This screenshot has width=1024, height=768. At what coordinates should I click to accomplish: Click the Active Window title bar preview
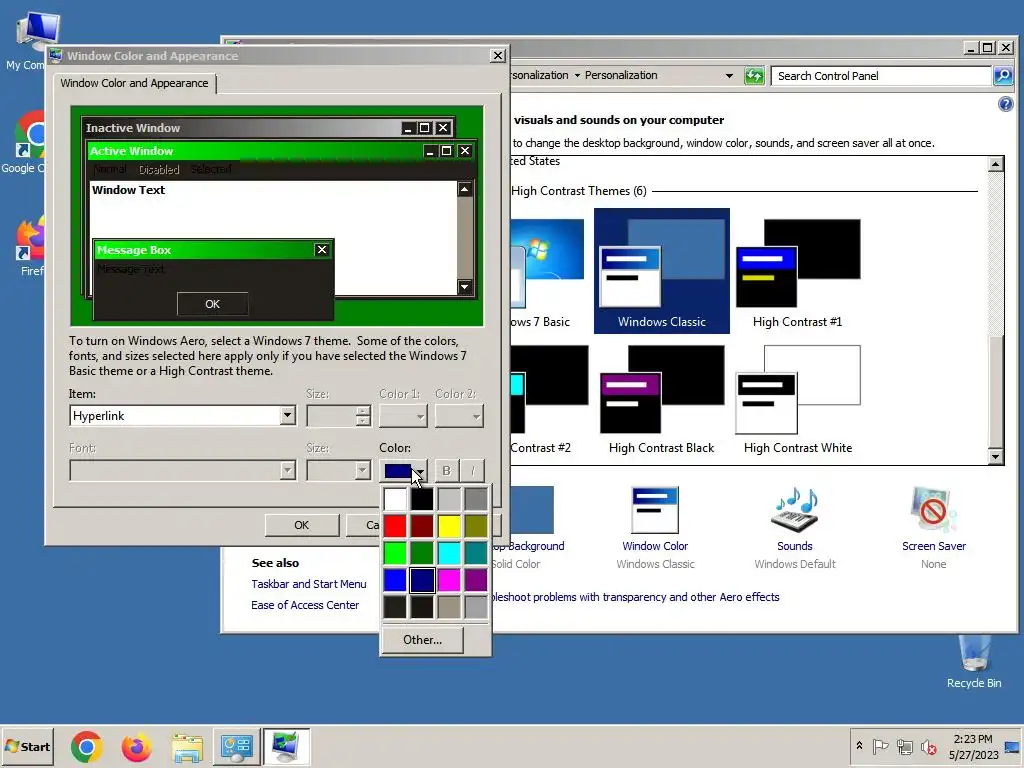tap(280, 151)
